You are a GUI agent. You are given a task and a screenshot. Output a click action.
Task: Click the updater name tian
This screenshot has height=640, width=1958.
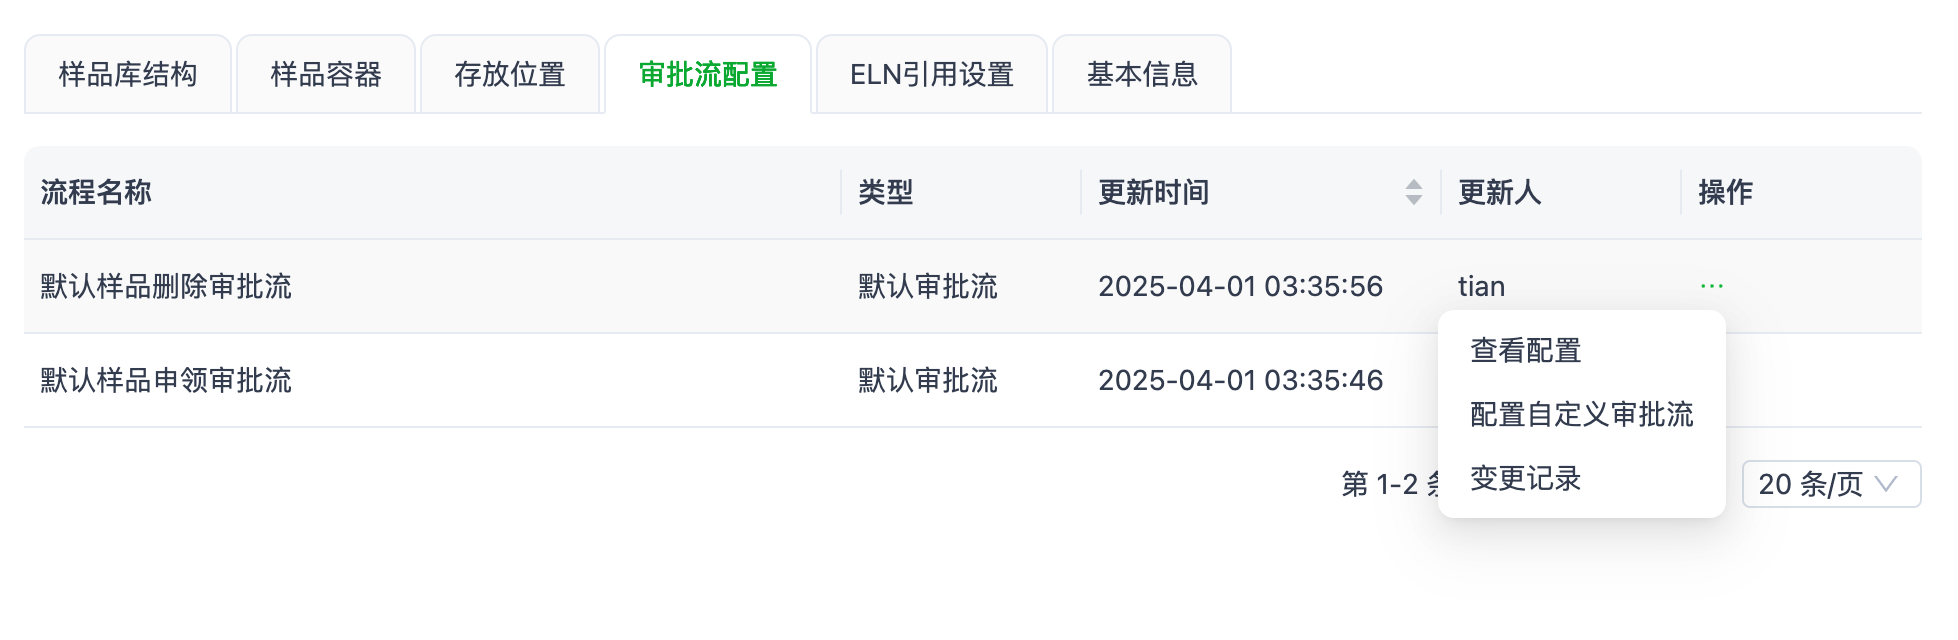click(x=1481, y=285)
